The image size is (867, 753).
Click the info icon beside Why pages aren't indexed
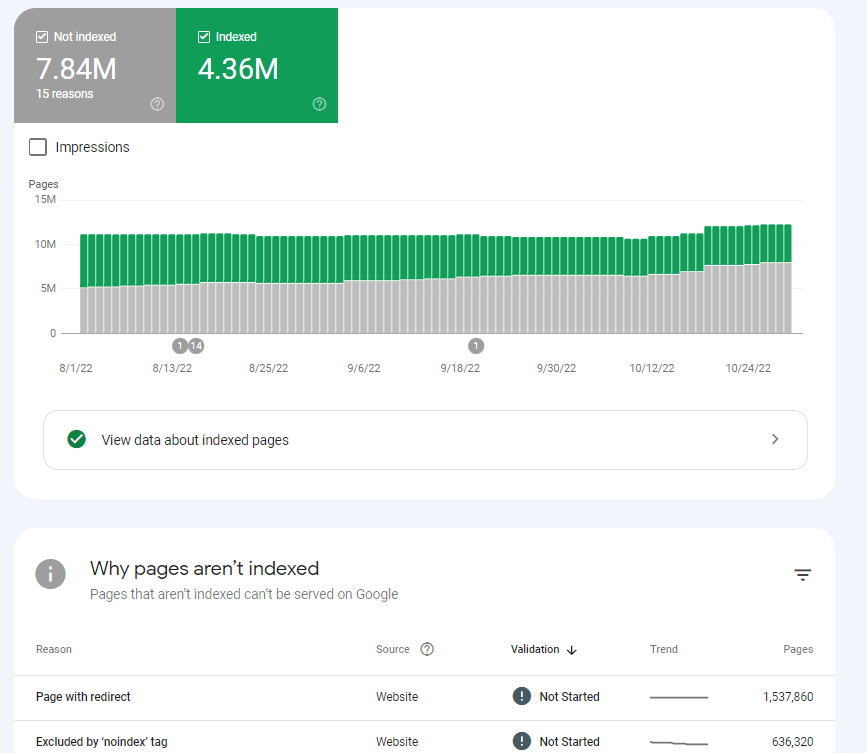tap(50, 574)
